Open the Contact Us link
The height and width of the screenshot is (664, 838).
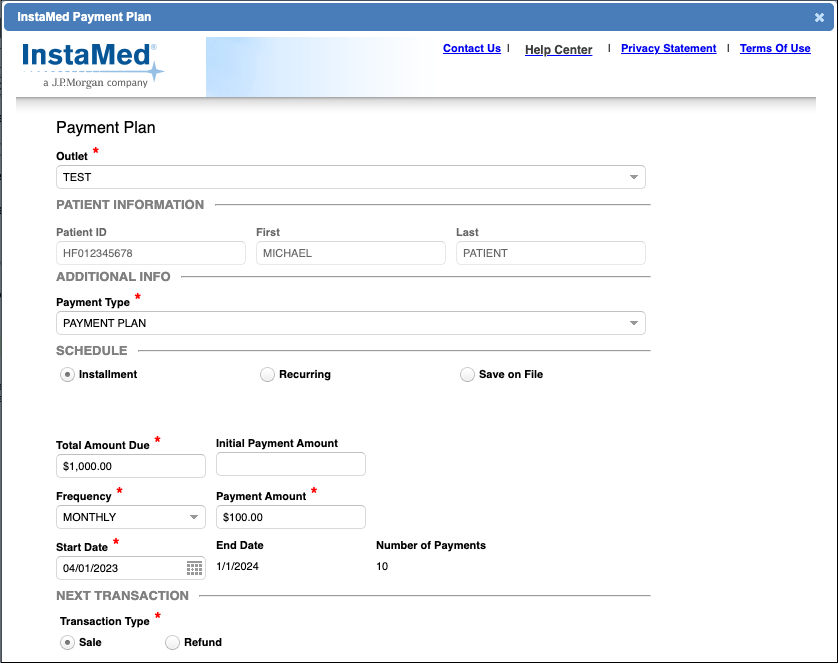[x=472, y=49]
